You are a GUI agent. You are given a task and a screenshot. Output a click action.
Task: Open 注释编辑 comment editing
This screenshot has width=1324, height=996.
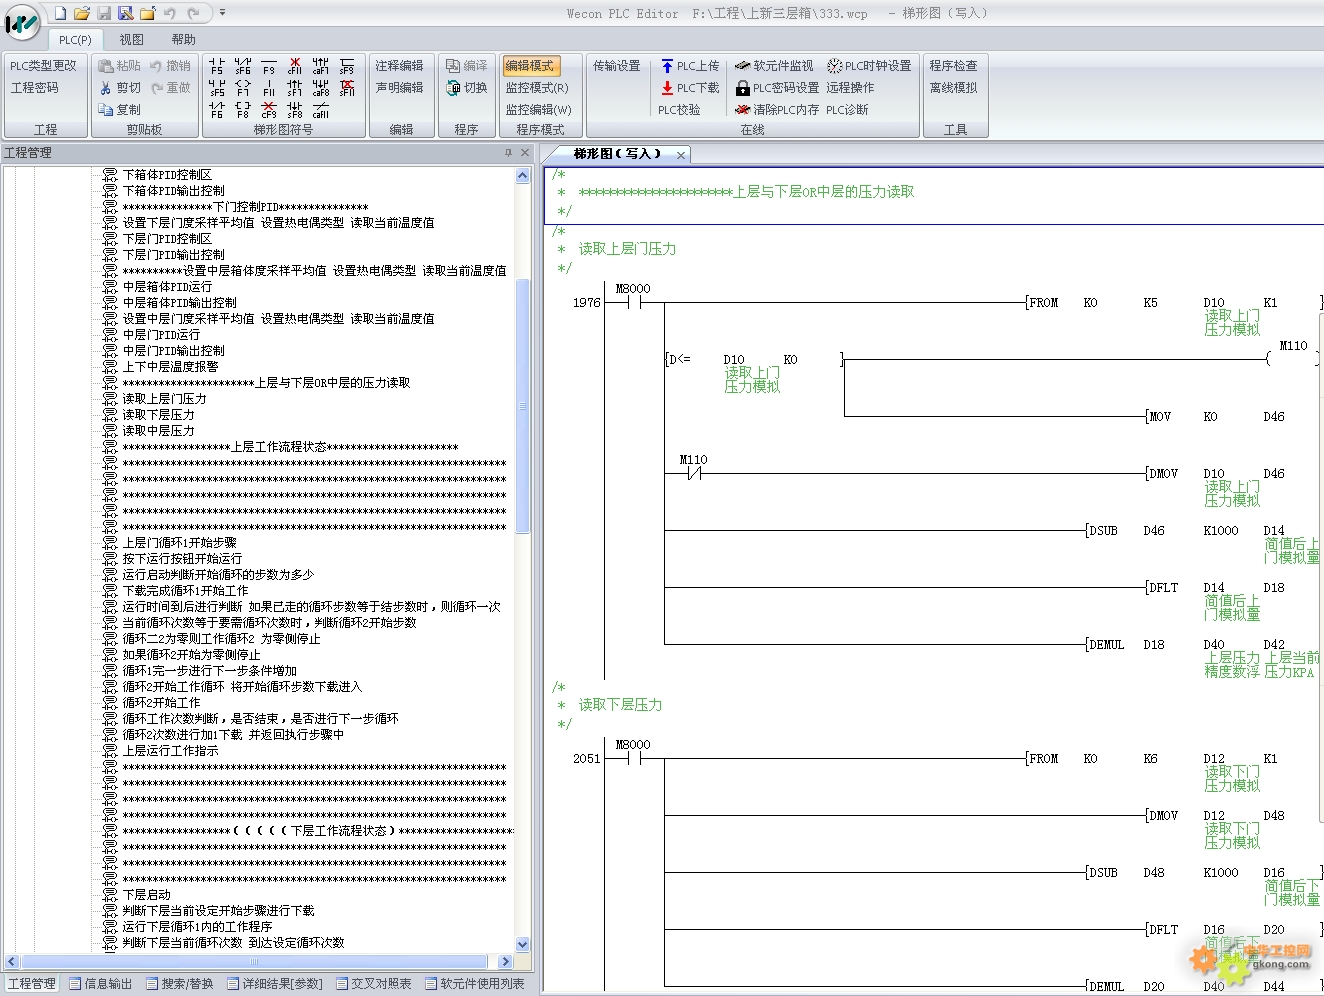399,66
